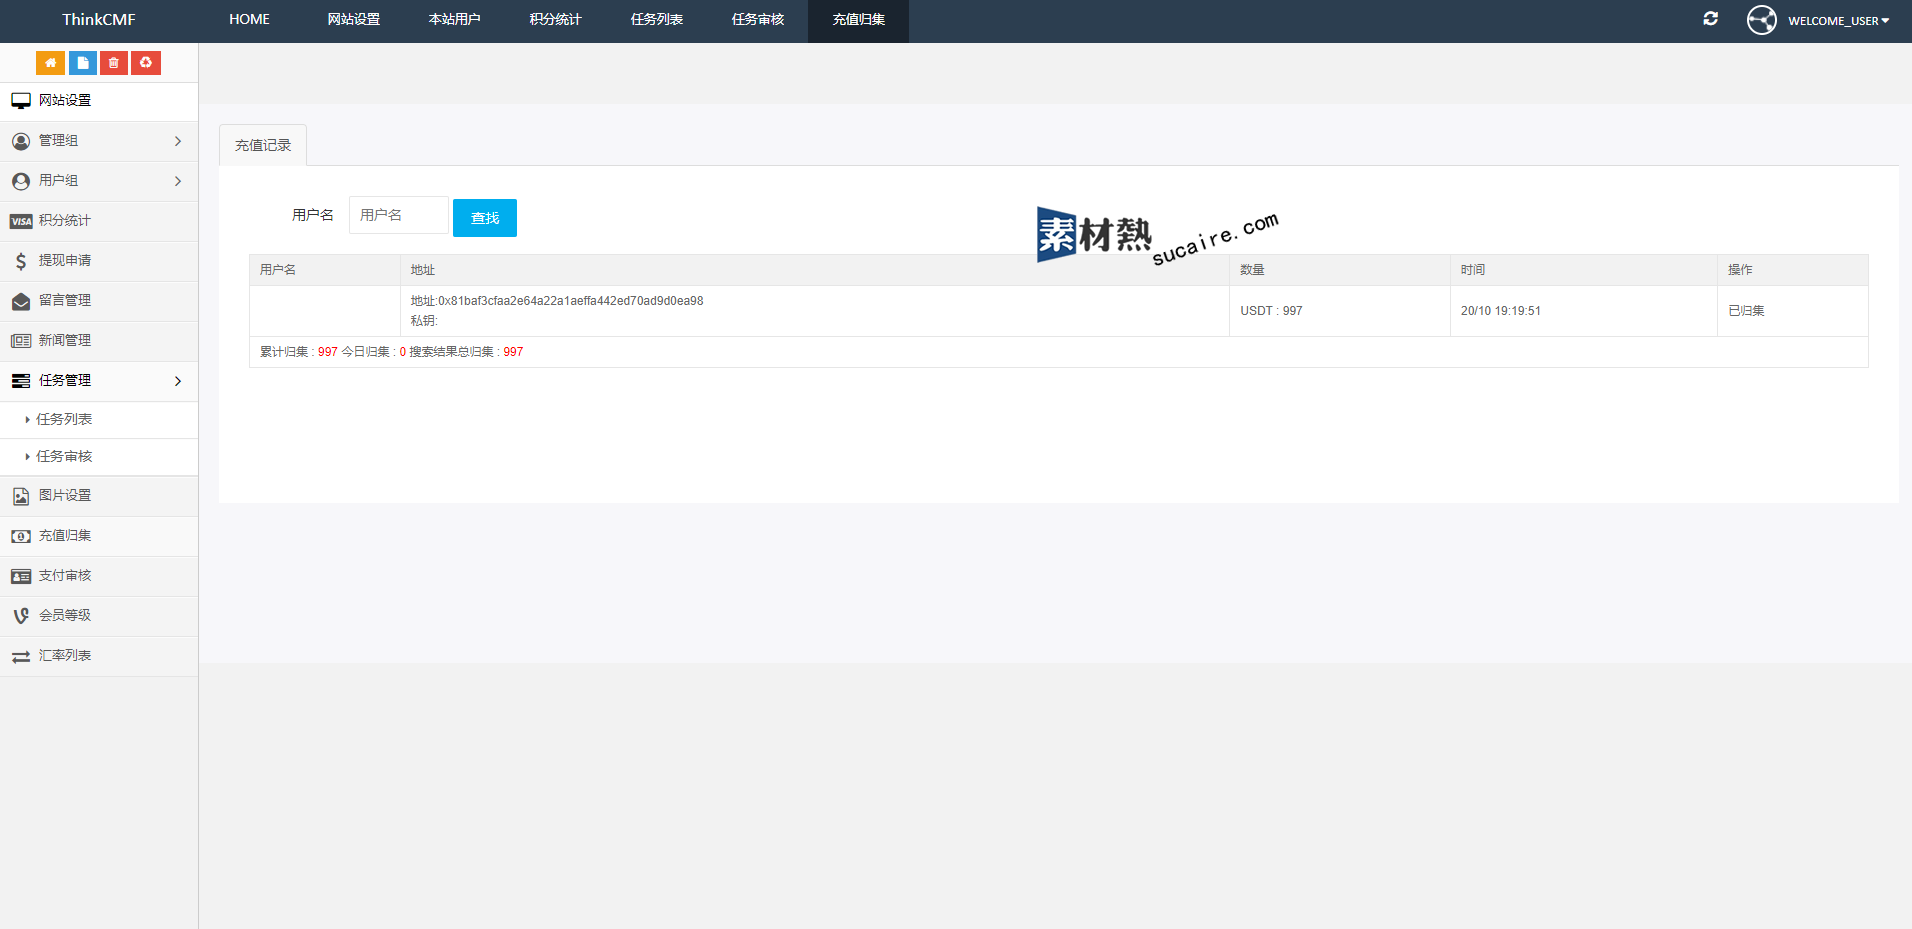Open the 任务列表 sidebar submenu link
This screenshot has width=1912, height=929.
pyautogui.click(x=64, y=420)
